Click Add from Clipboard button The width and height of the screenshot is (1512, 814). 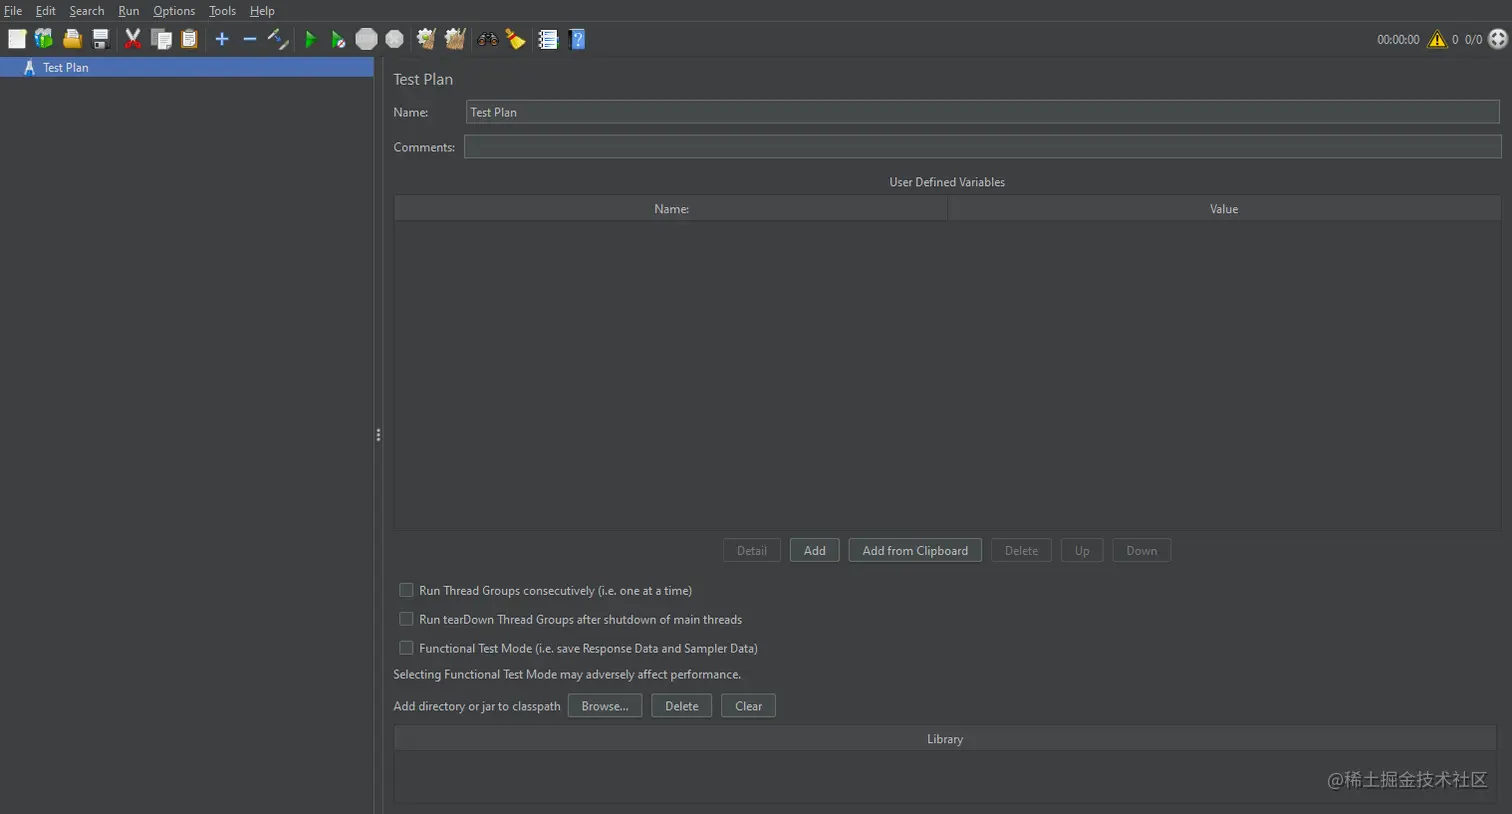coord(915,550)
